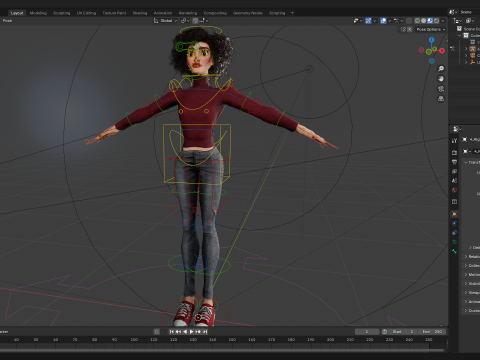
Task: Switch to the Shading workspace tab
Action: coord(140,13)
